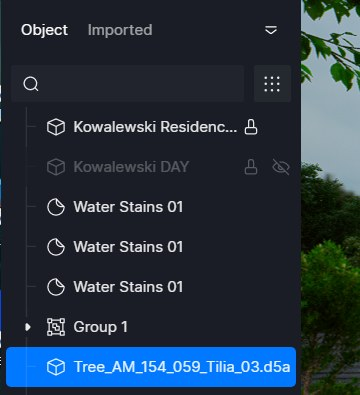Show the hidden Kowalewski DAY object
Viewport: 360px width, 395px height.
tap(281, 167)
